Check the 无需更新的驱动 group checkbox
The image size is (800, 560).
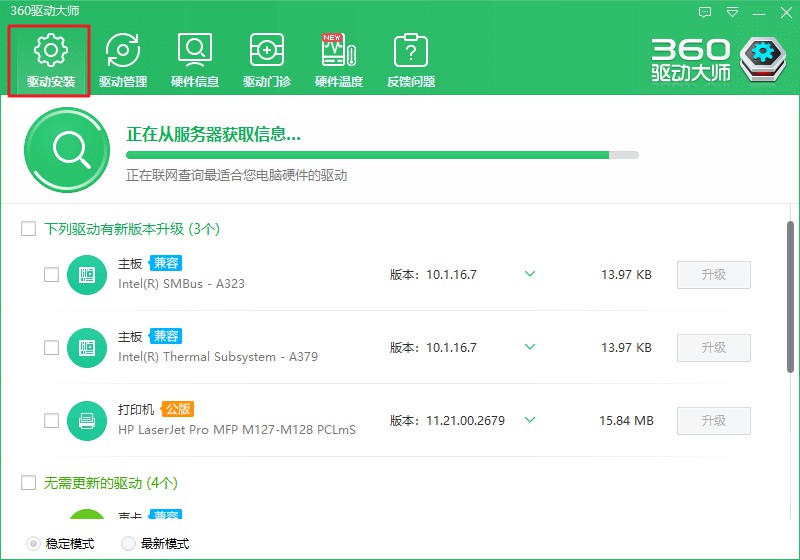tap(29, 482)
